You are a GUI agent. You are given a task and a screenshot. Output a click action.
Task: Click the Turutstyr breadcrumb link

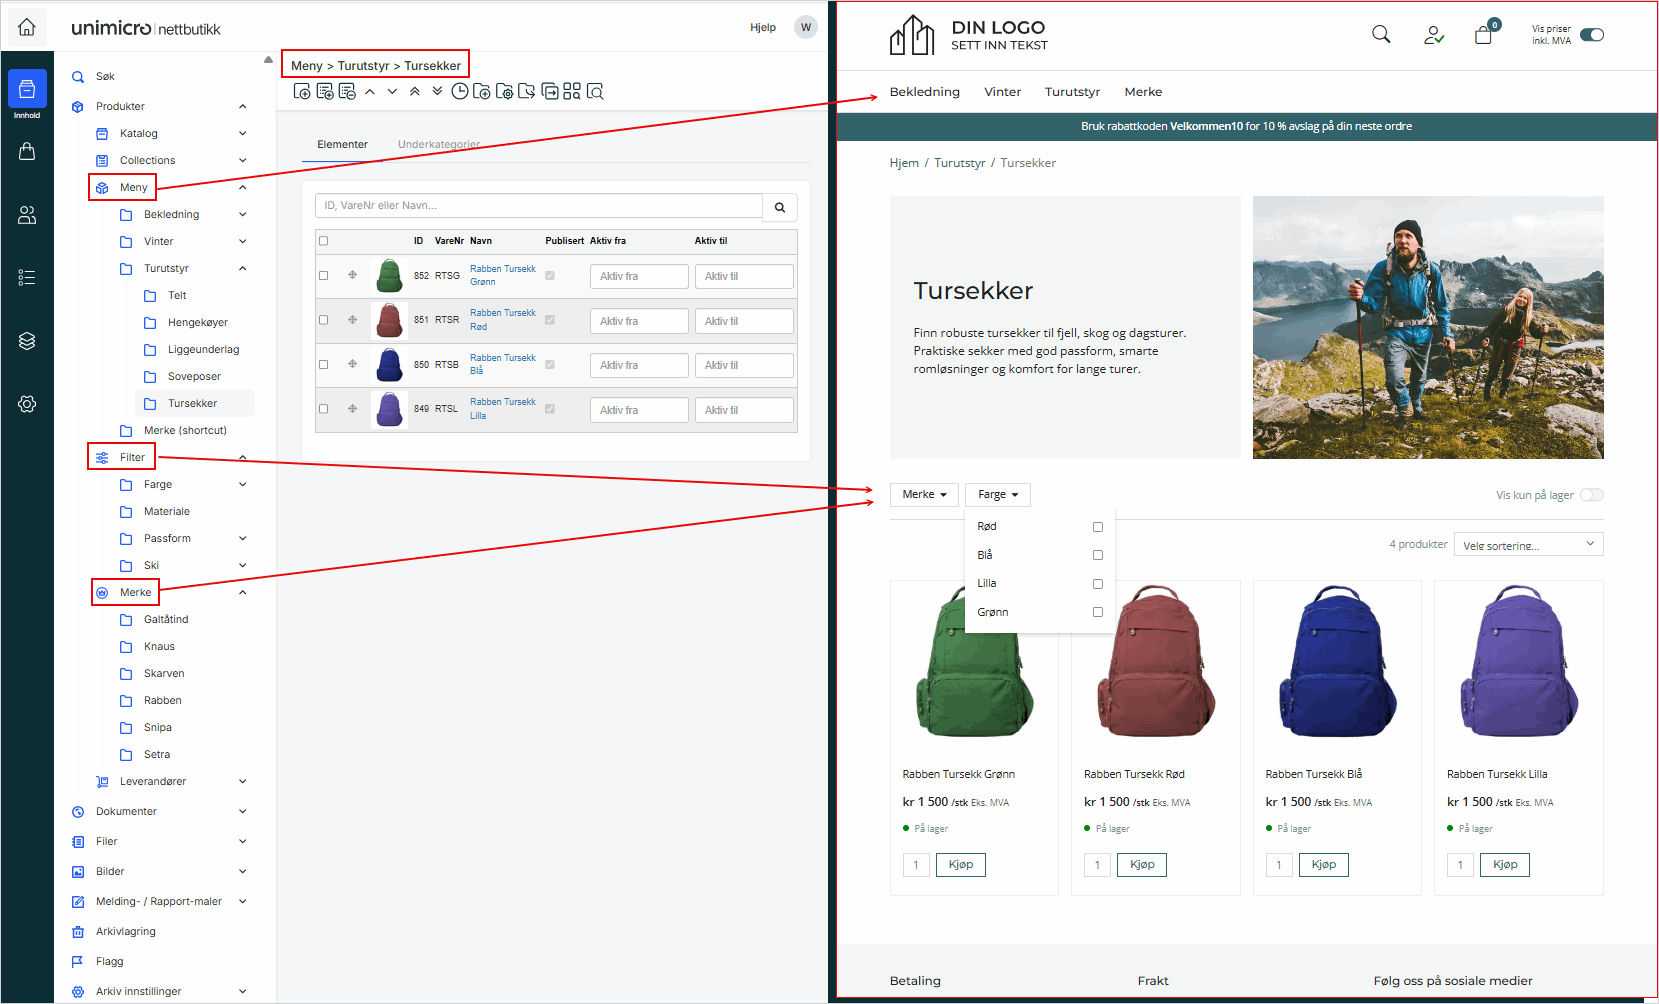coord(959,163)
